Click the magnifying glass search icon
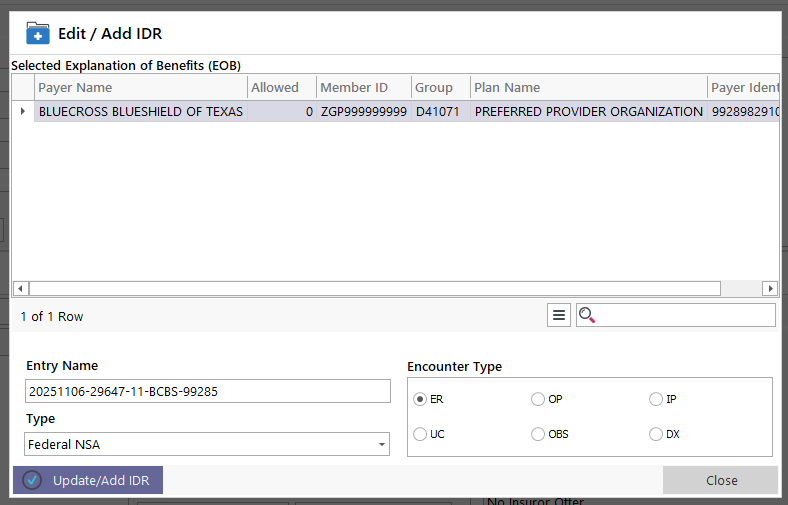Viewport: 788px width, 505px height. (587, 315)
